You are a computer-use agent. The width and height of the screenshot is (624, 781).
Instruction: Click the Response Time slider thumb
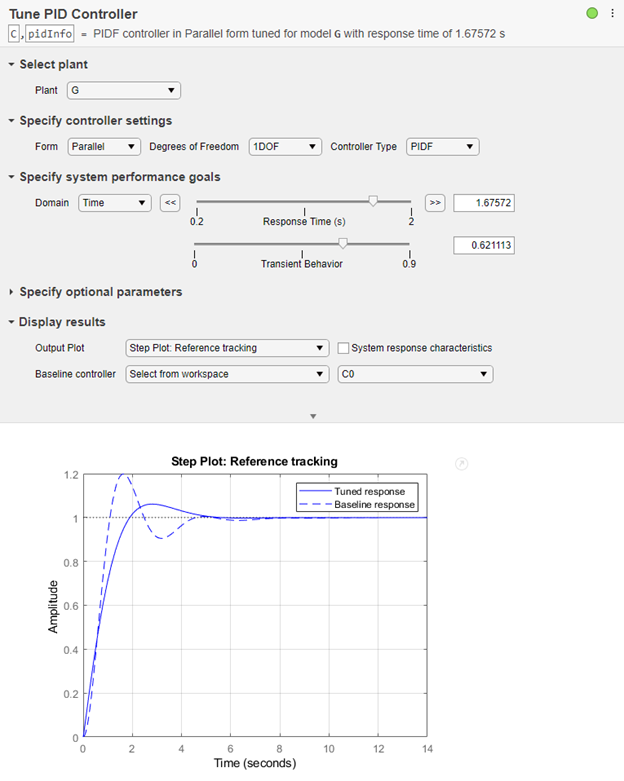(373, 201)
